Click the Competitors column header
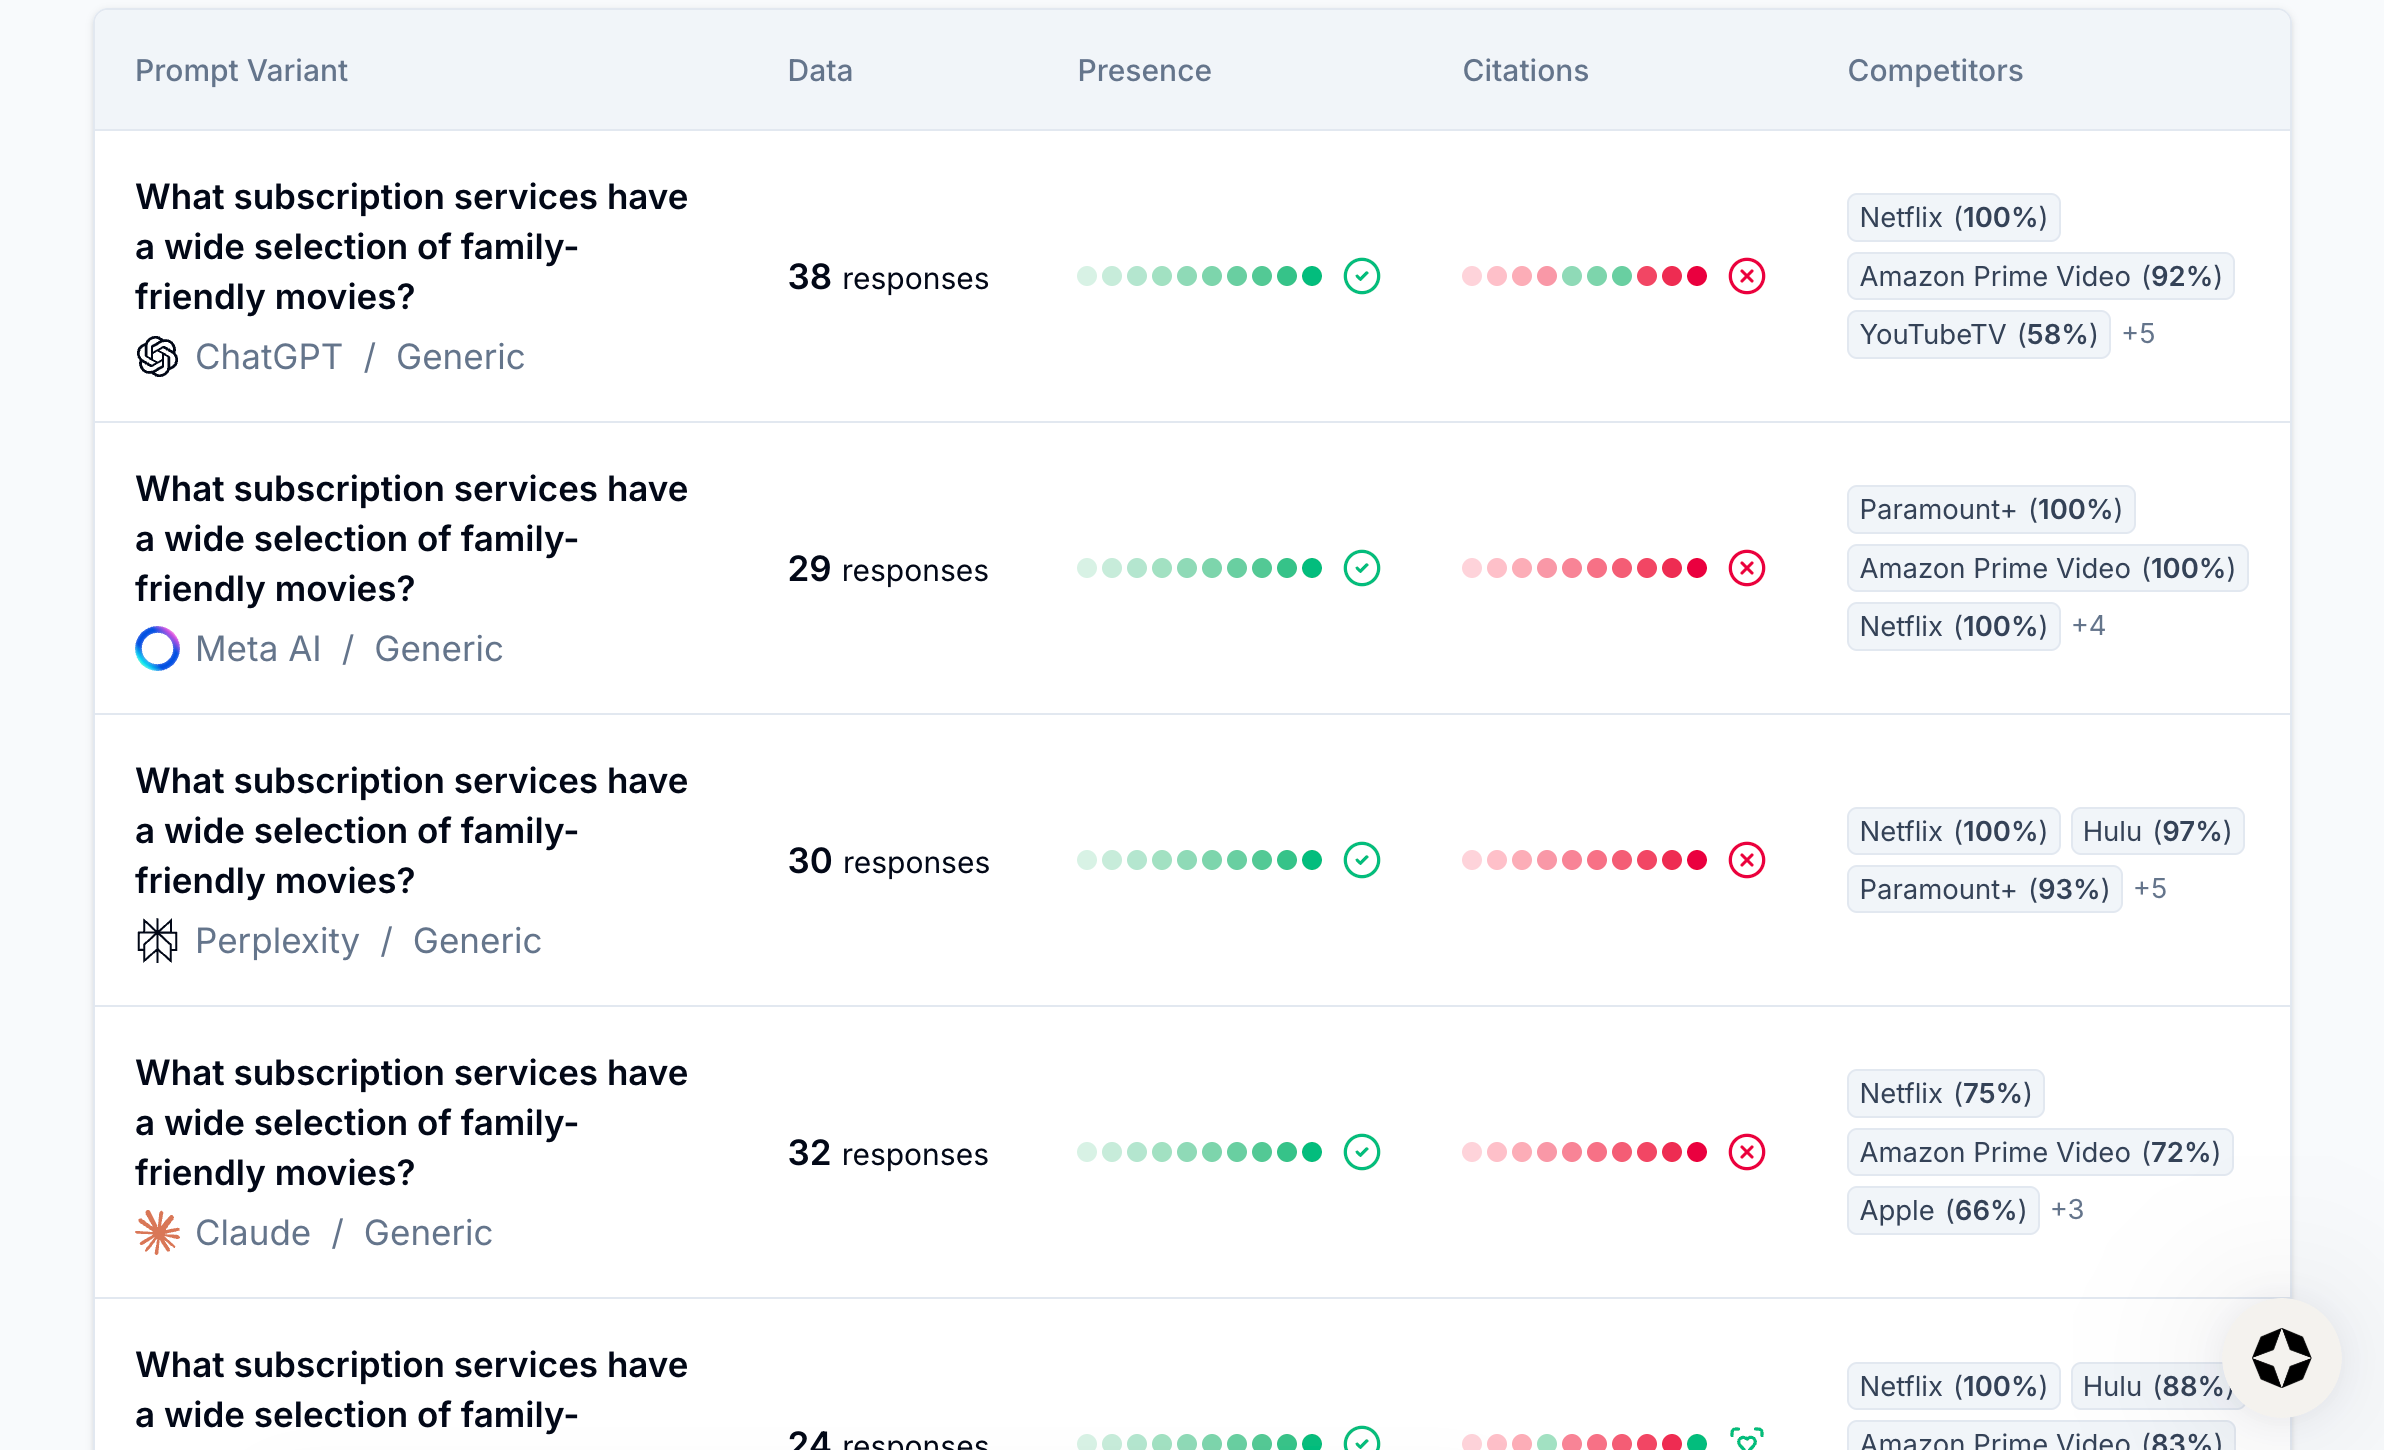This screenshot has height=1450, width=2384. [x=1934, y=70]
